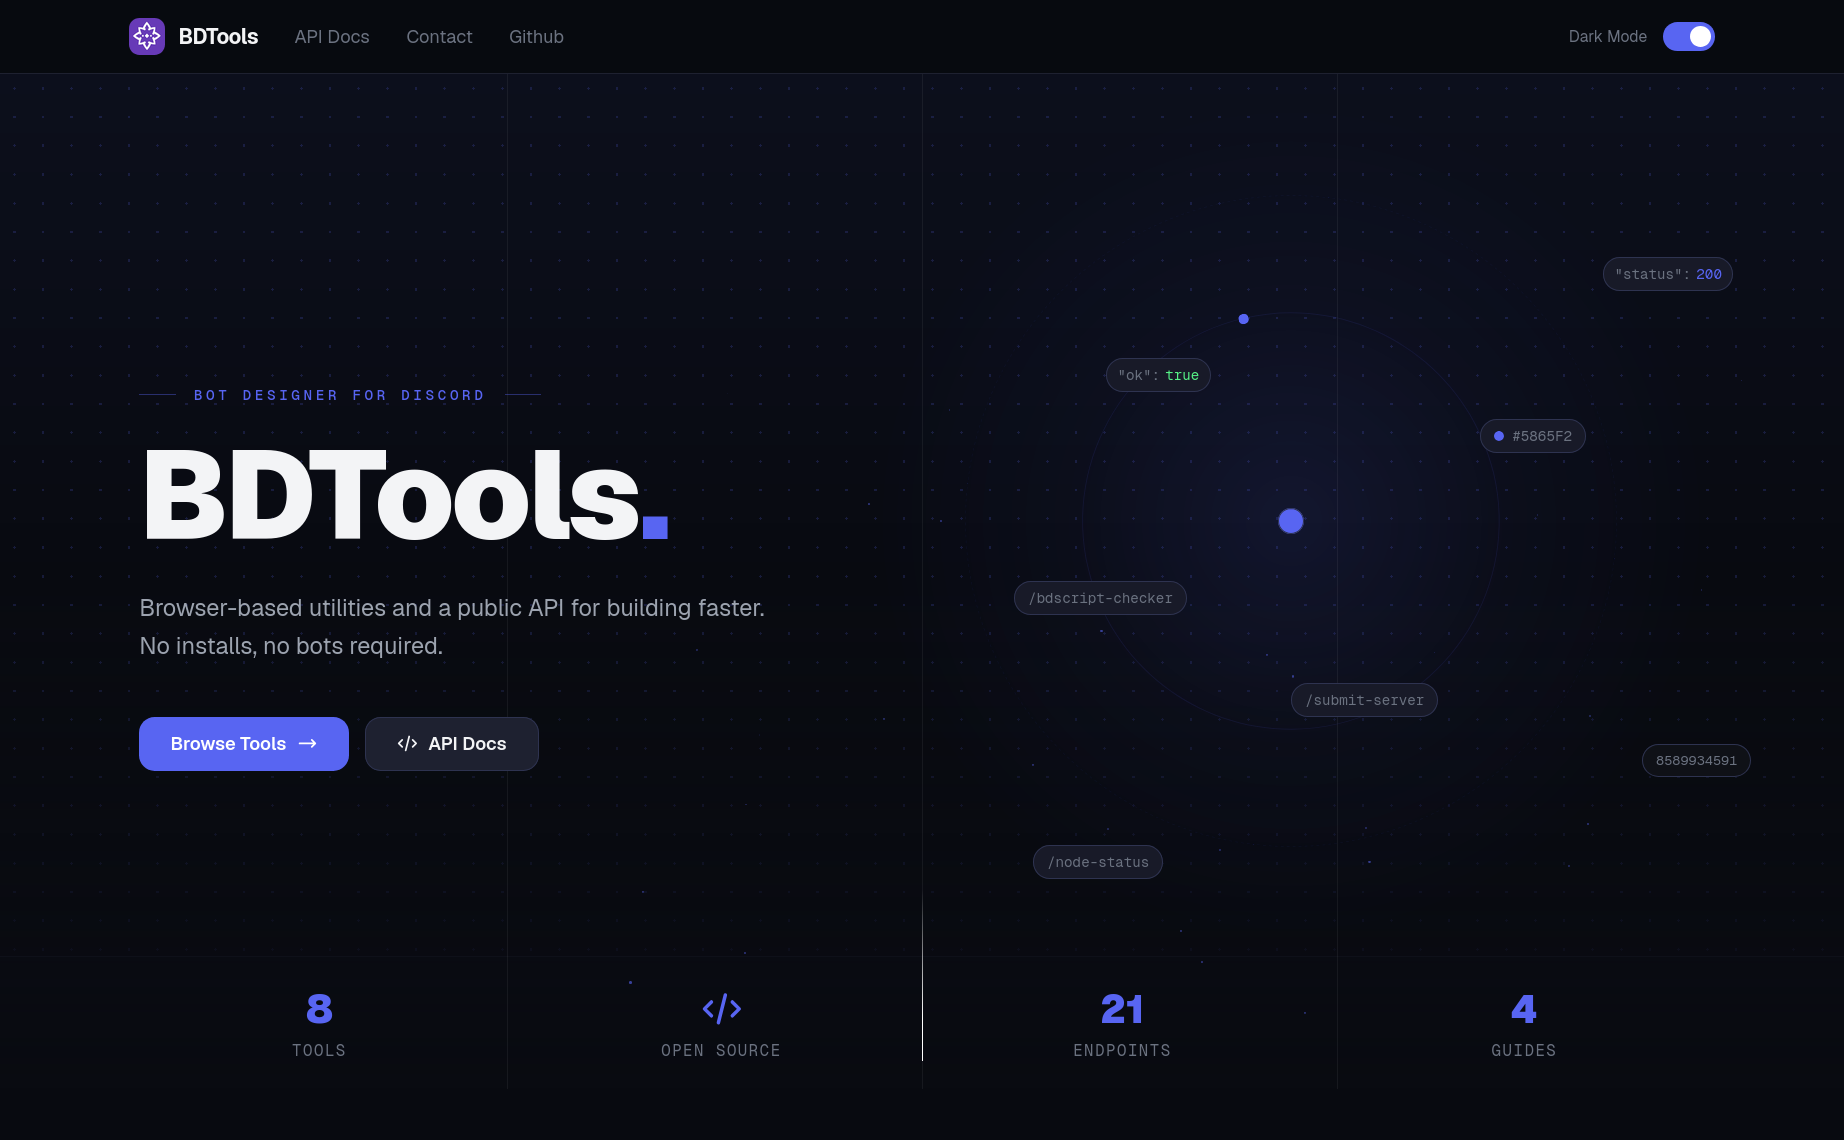This screenshot has height=1140, width=1844.
Task: Open the Github nav link
Action: [536, 37]
